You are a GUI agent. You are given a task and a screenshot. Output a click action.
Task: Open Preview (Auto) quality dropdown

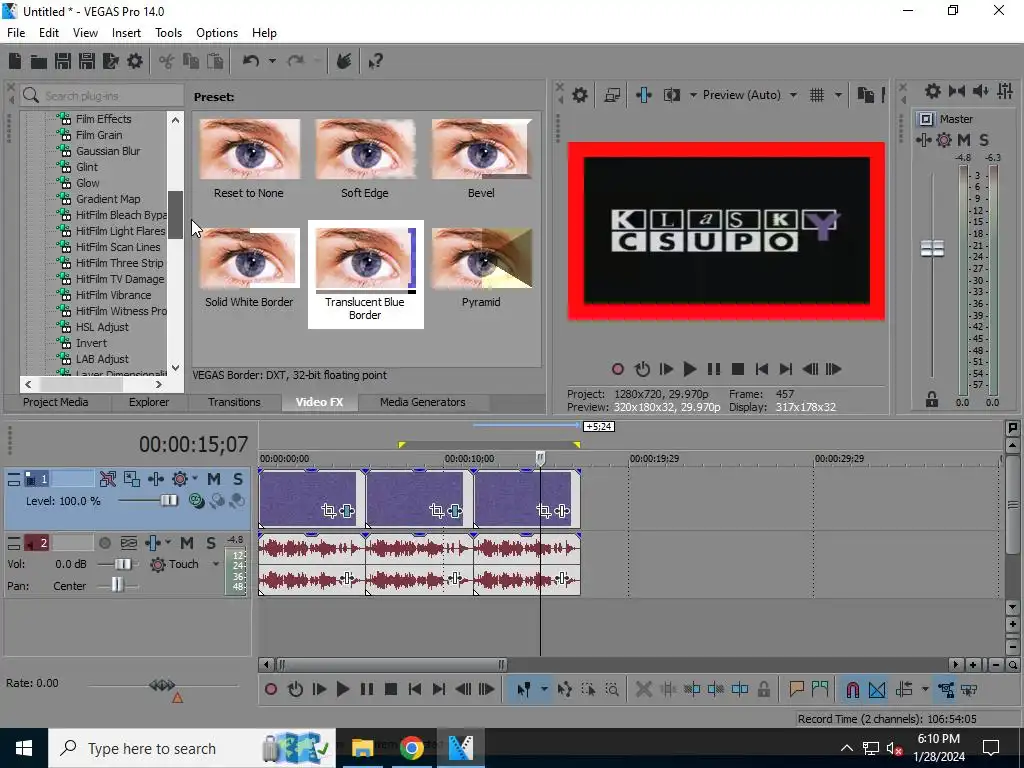click(793, 95)
